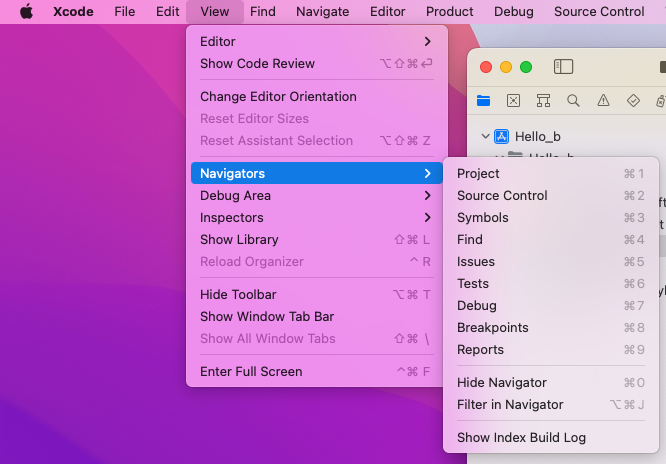Open the Edit menu
The height and width of the screenshot is (464, 666).
coord(167,11)
